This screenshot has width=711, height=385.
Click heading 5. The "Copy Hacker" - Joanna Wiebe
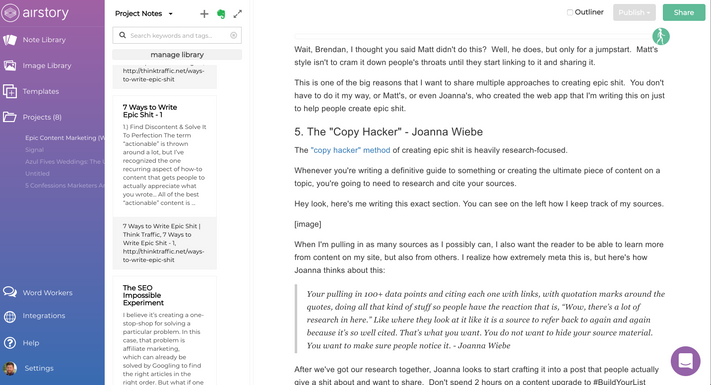(388, 132)
